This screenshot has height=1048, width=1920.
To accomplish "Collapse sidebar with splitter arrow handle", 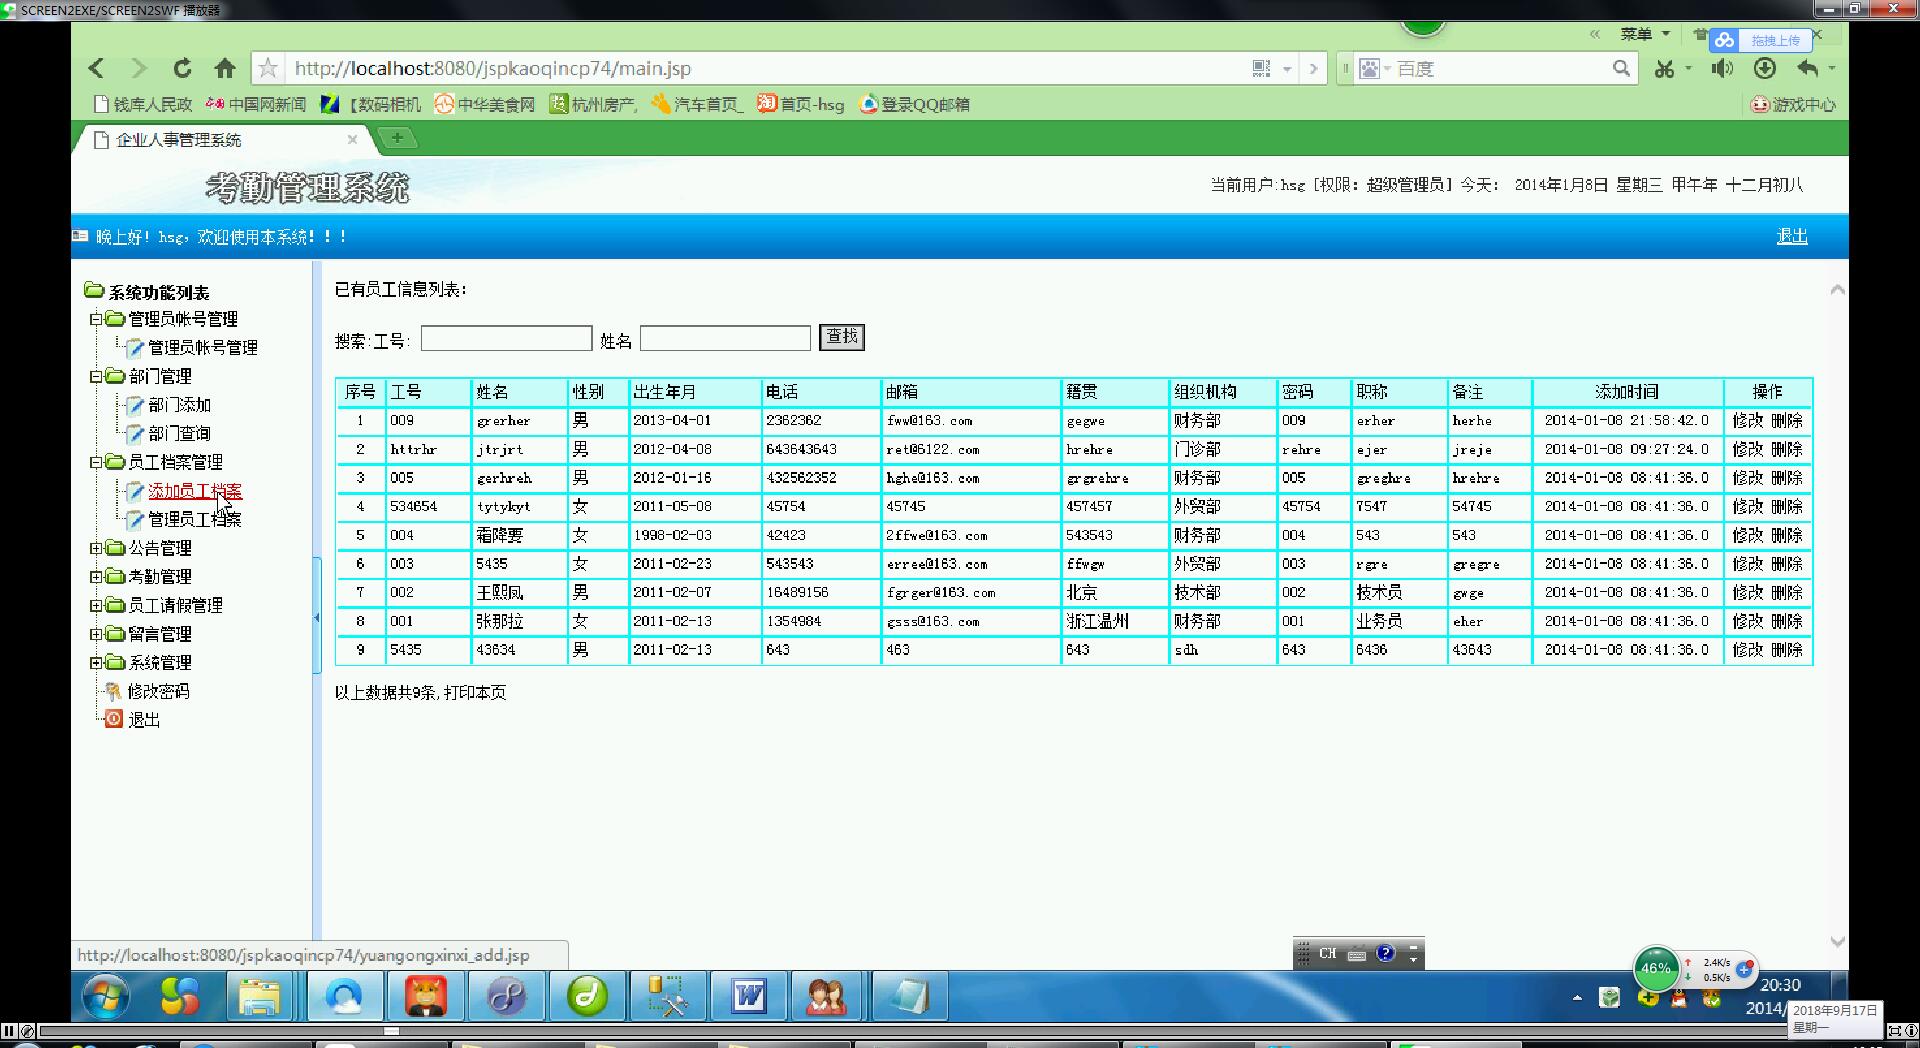I will point(317,618).
